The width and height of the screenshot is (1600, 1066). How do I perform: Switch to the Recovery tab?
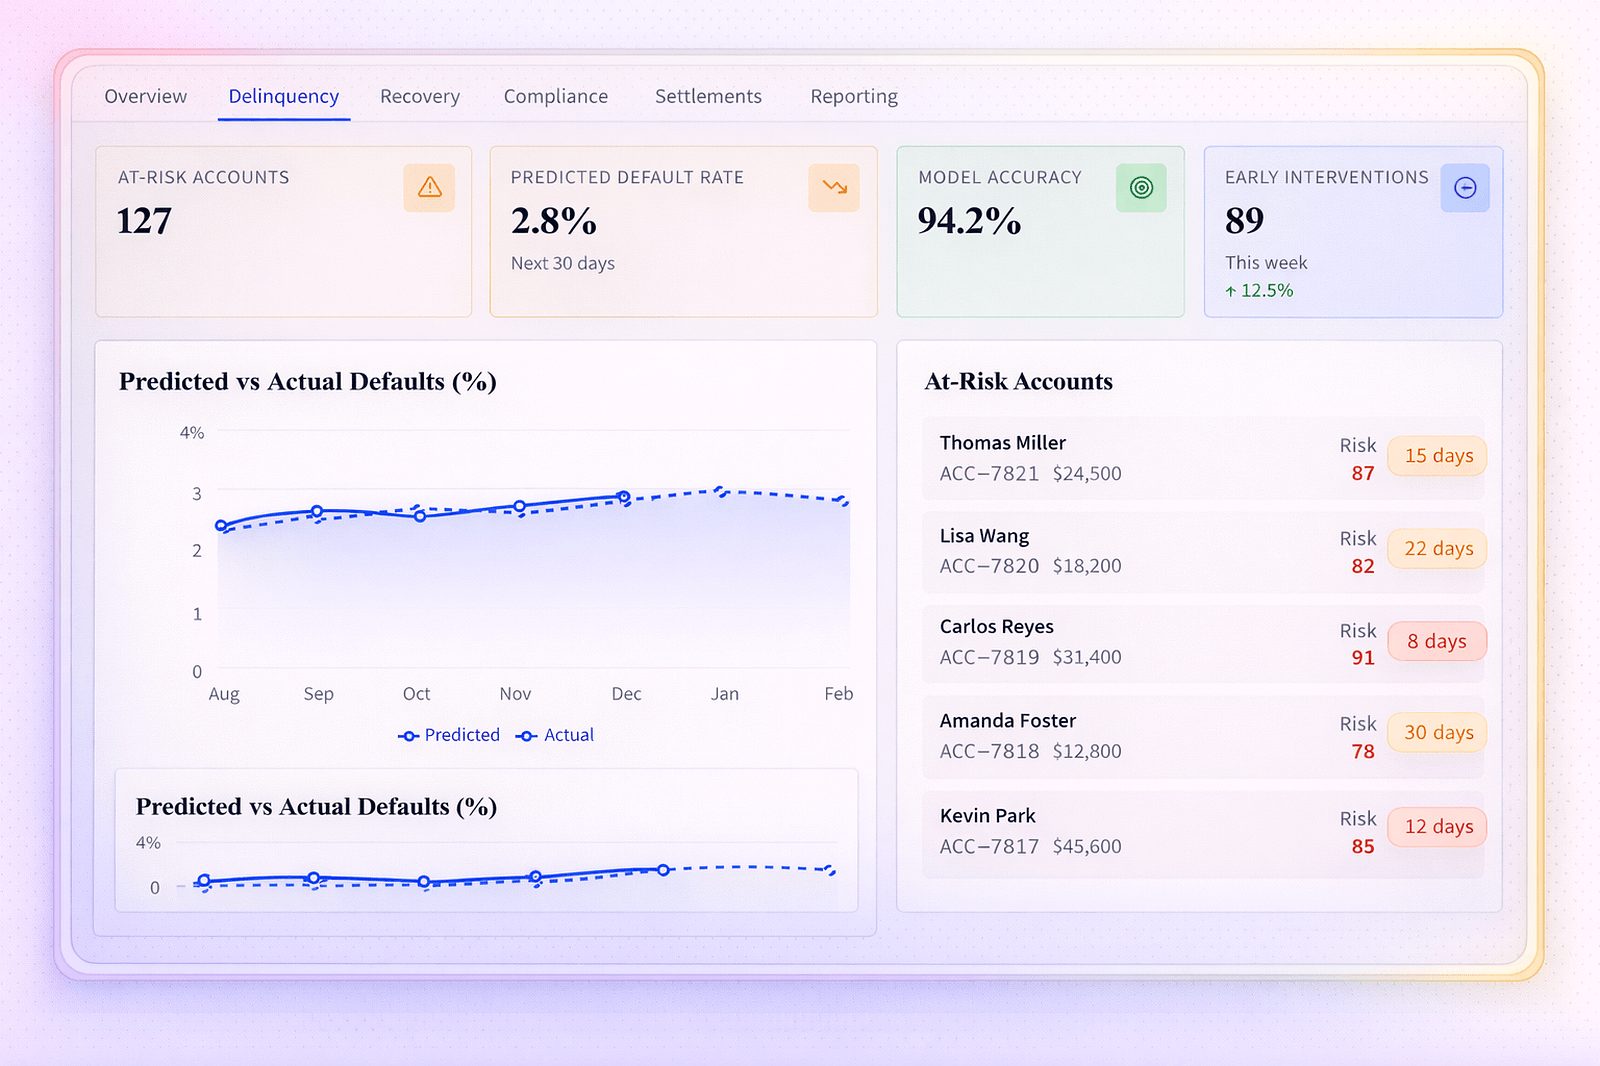point(420,96)
